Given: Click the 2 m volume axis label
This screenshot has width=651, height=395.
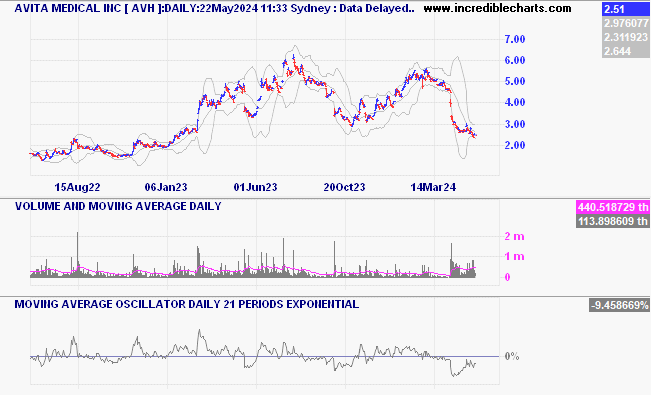Looking at the screenshot, I should point(514,237).
